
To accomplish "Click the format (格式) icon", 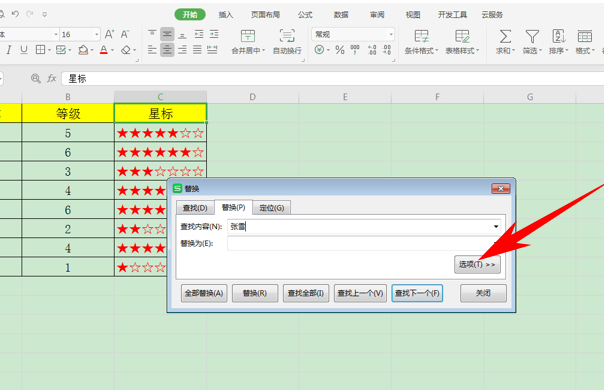I will coord(585,37).
